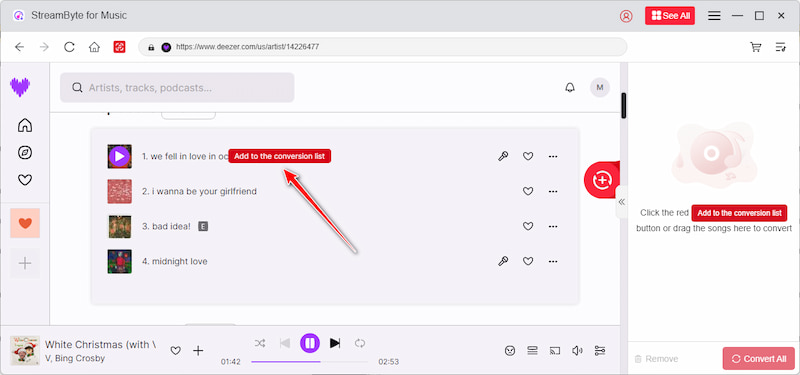Open the conversion playlist icon at top right
Image resolution: width=800 pixels, height=375 pixels.
click(x=781, y=47)
